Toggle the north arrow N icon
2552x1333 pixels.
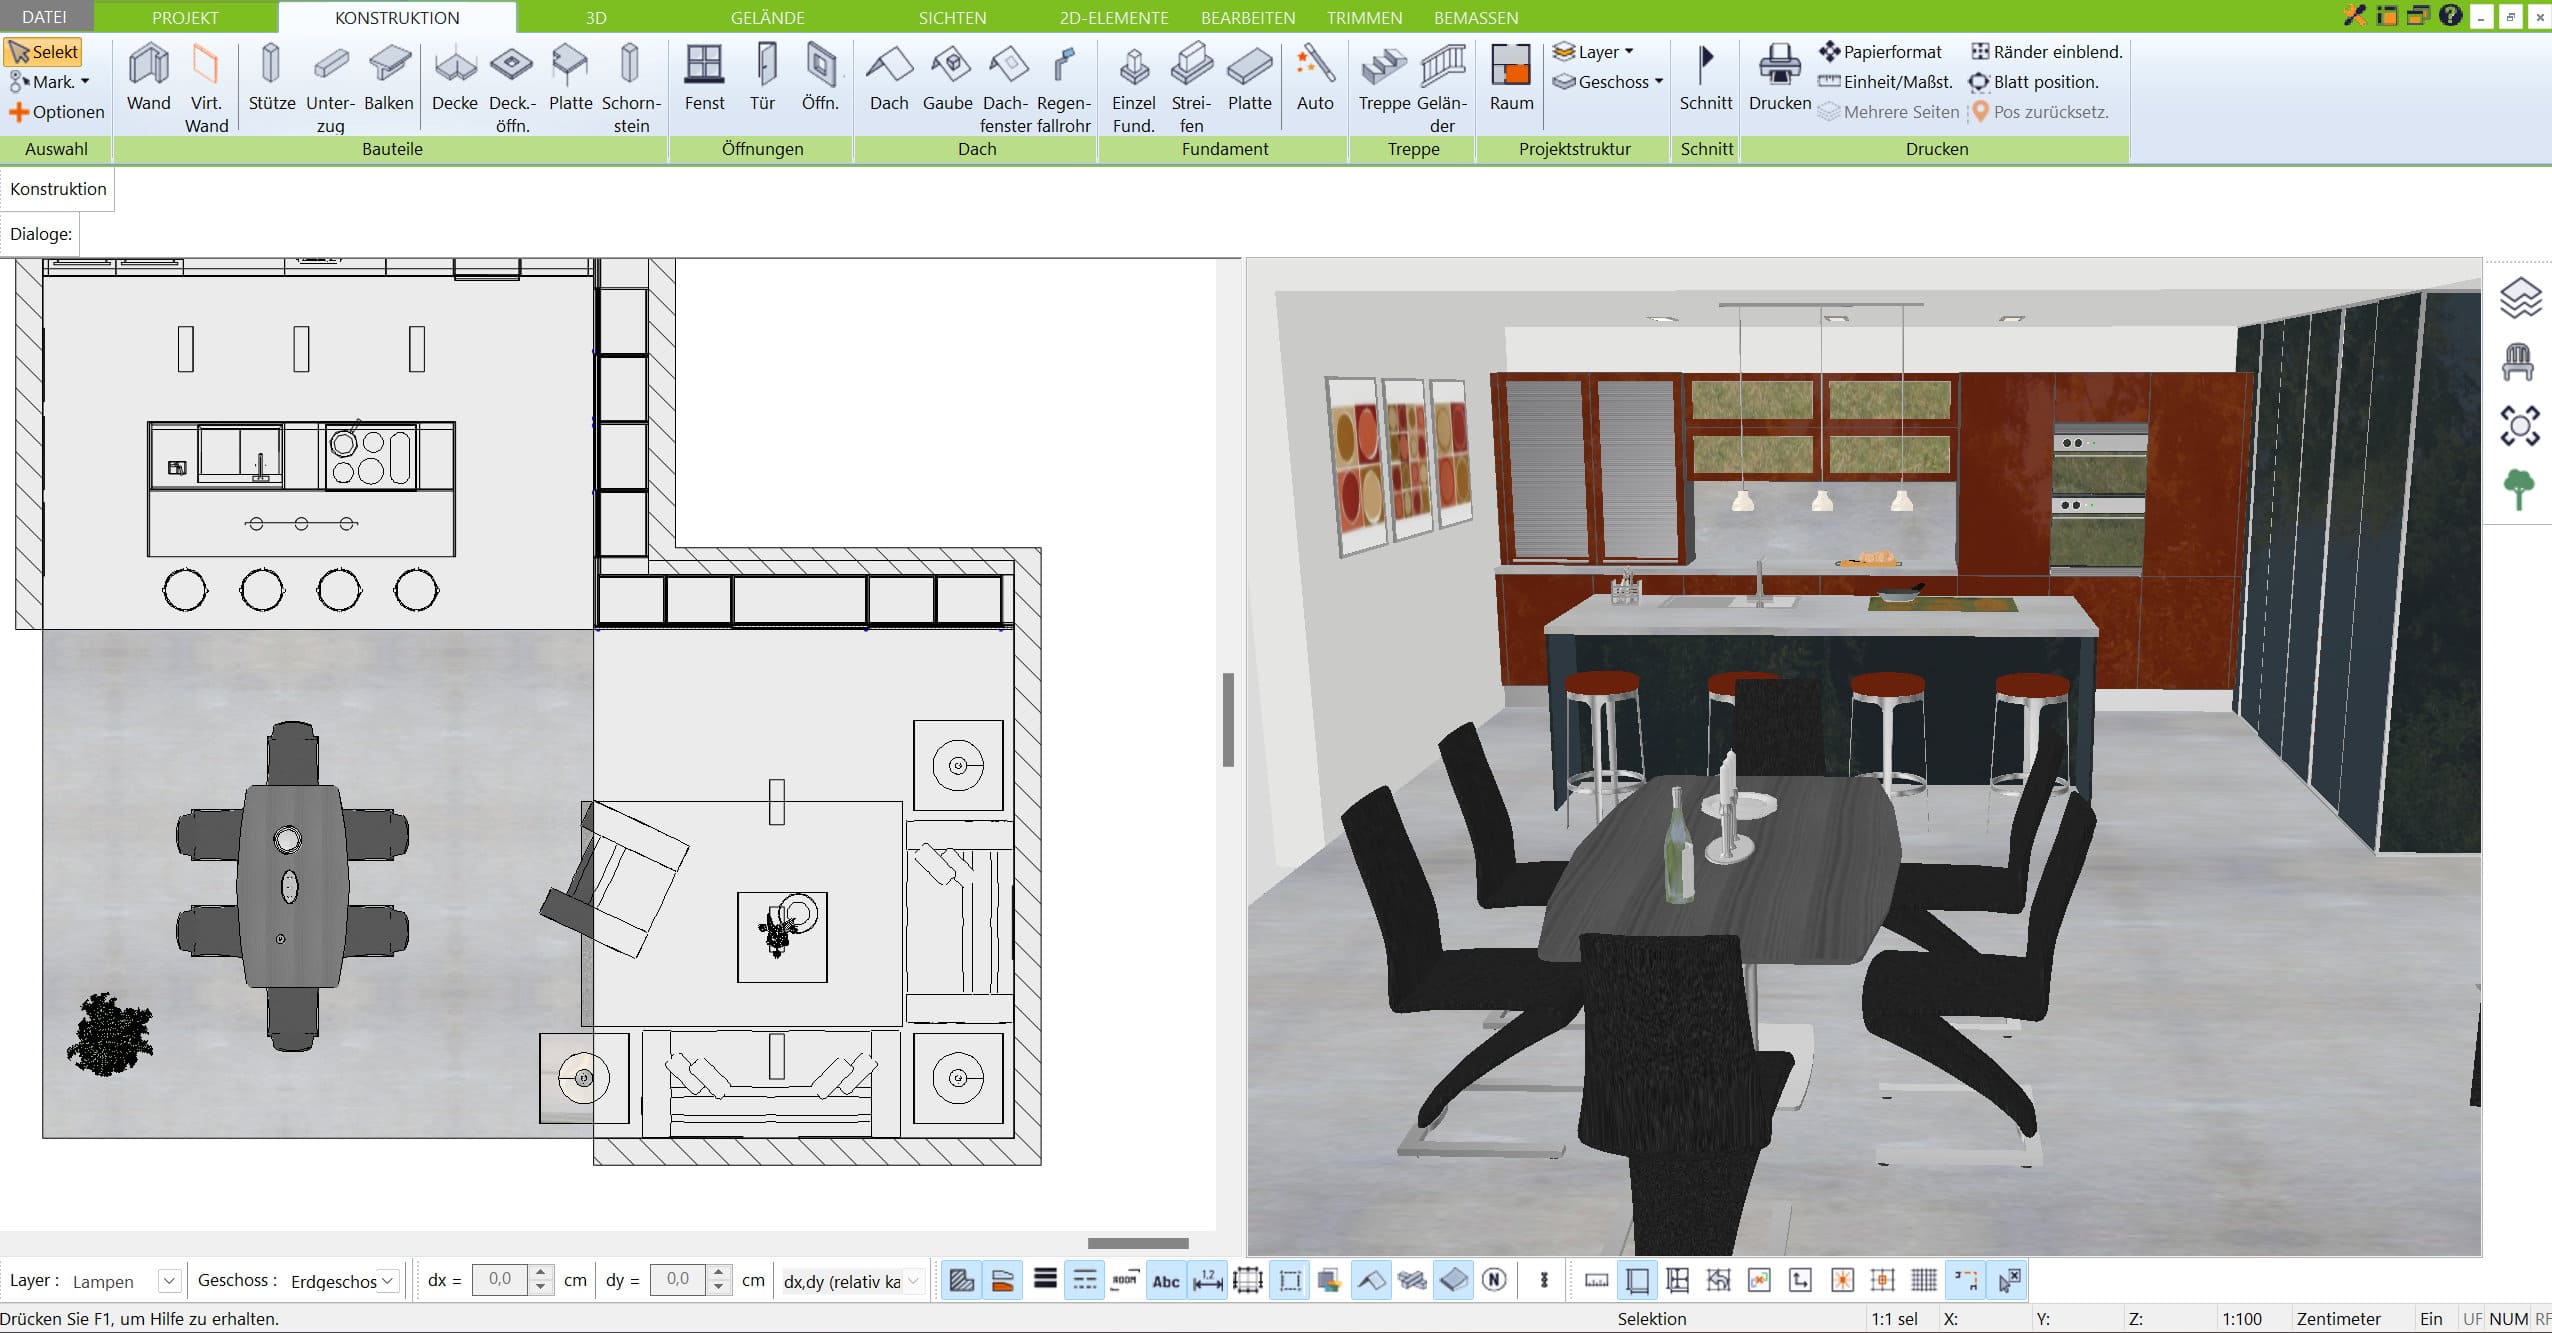pos(1494,1280)
